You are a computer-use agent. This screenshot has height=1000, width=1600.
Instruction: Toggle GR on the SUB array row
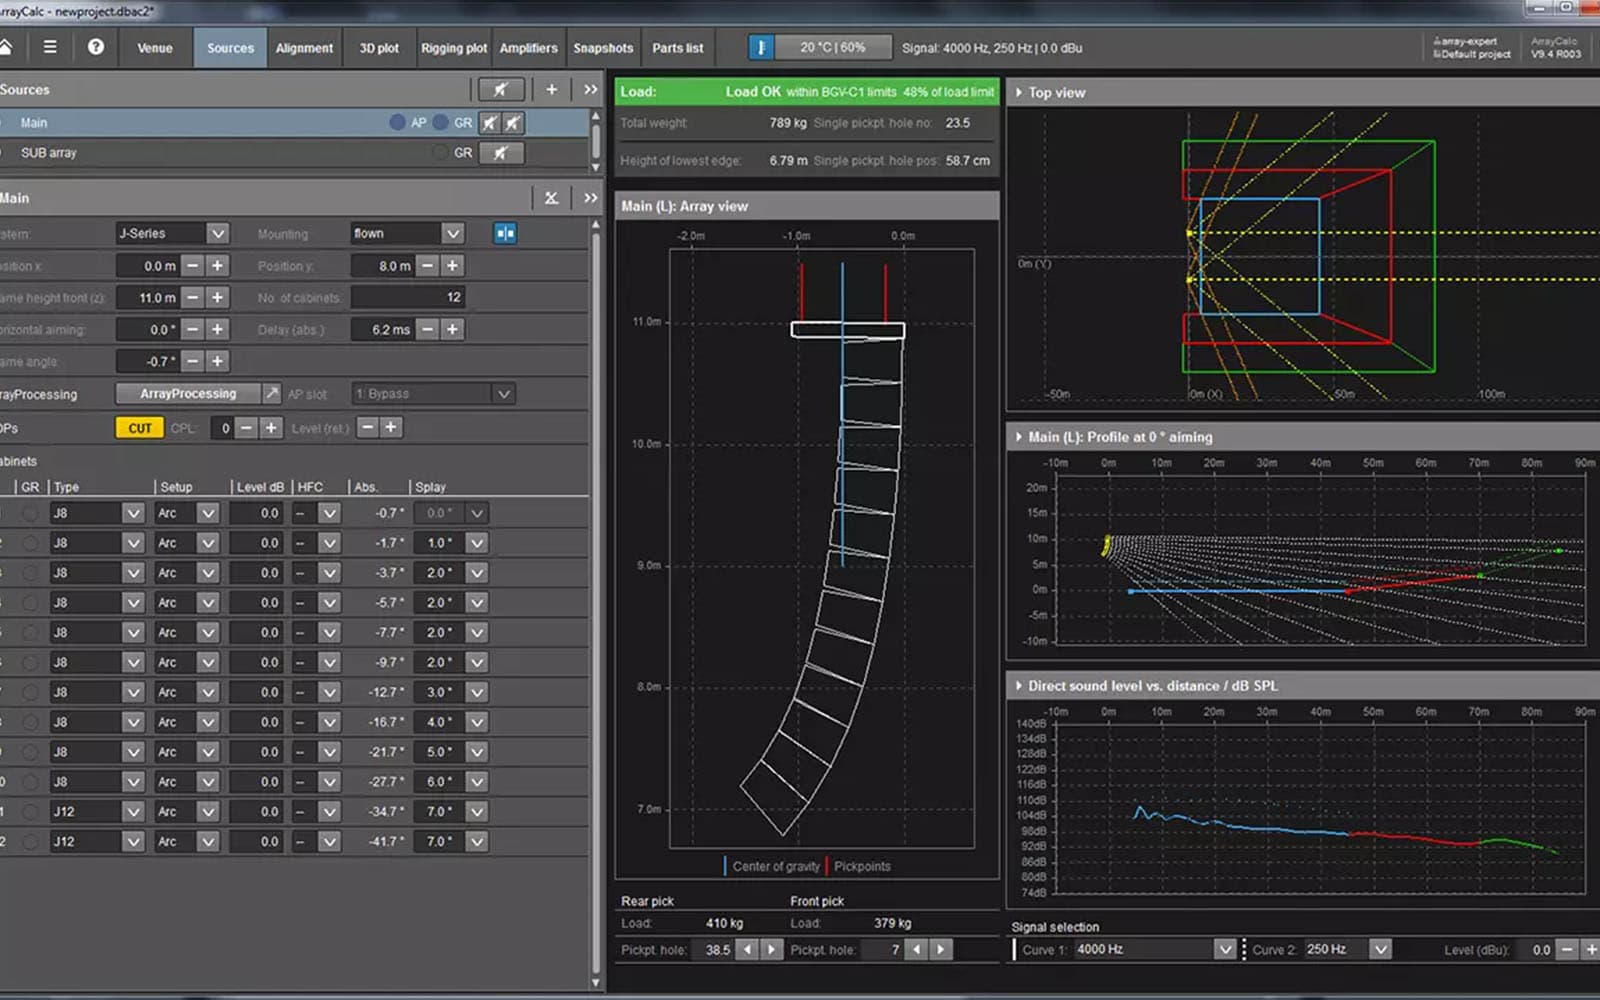438,152
